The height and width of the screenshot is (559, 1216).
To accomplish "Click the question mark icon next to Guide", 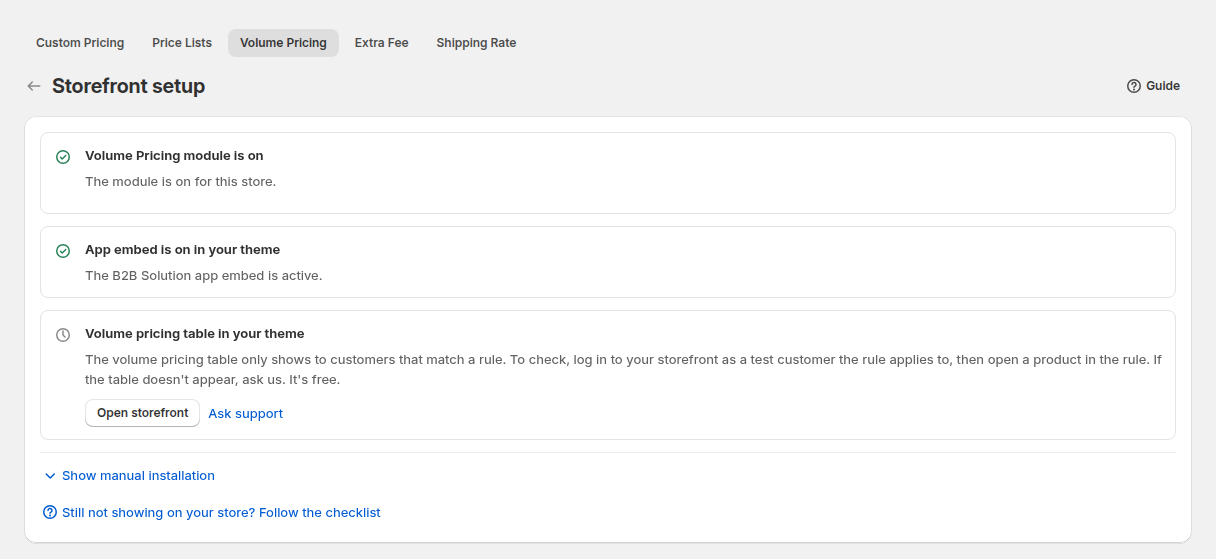I will [x=1134, y=86].
